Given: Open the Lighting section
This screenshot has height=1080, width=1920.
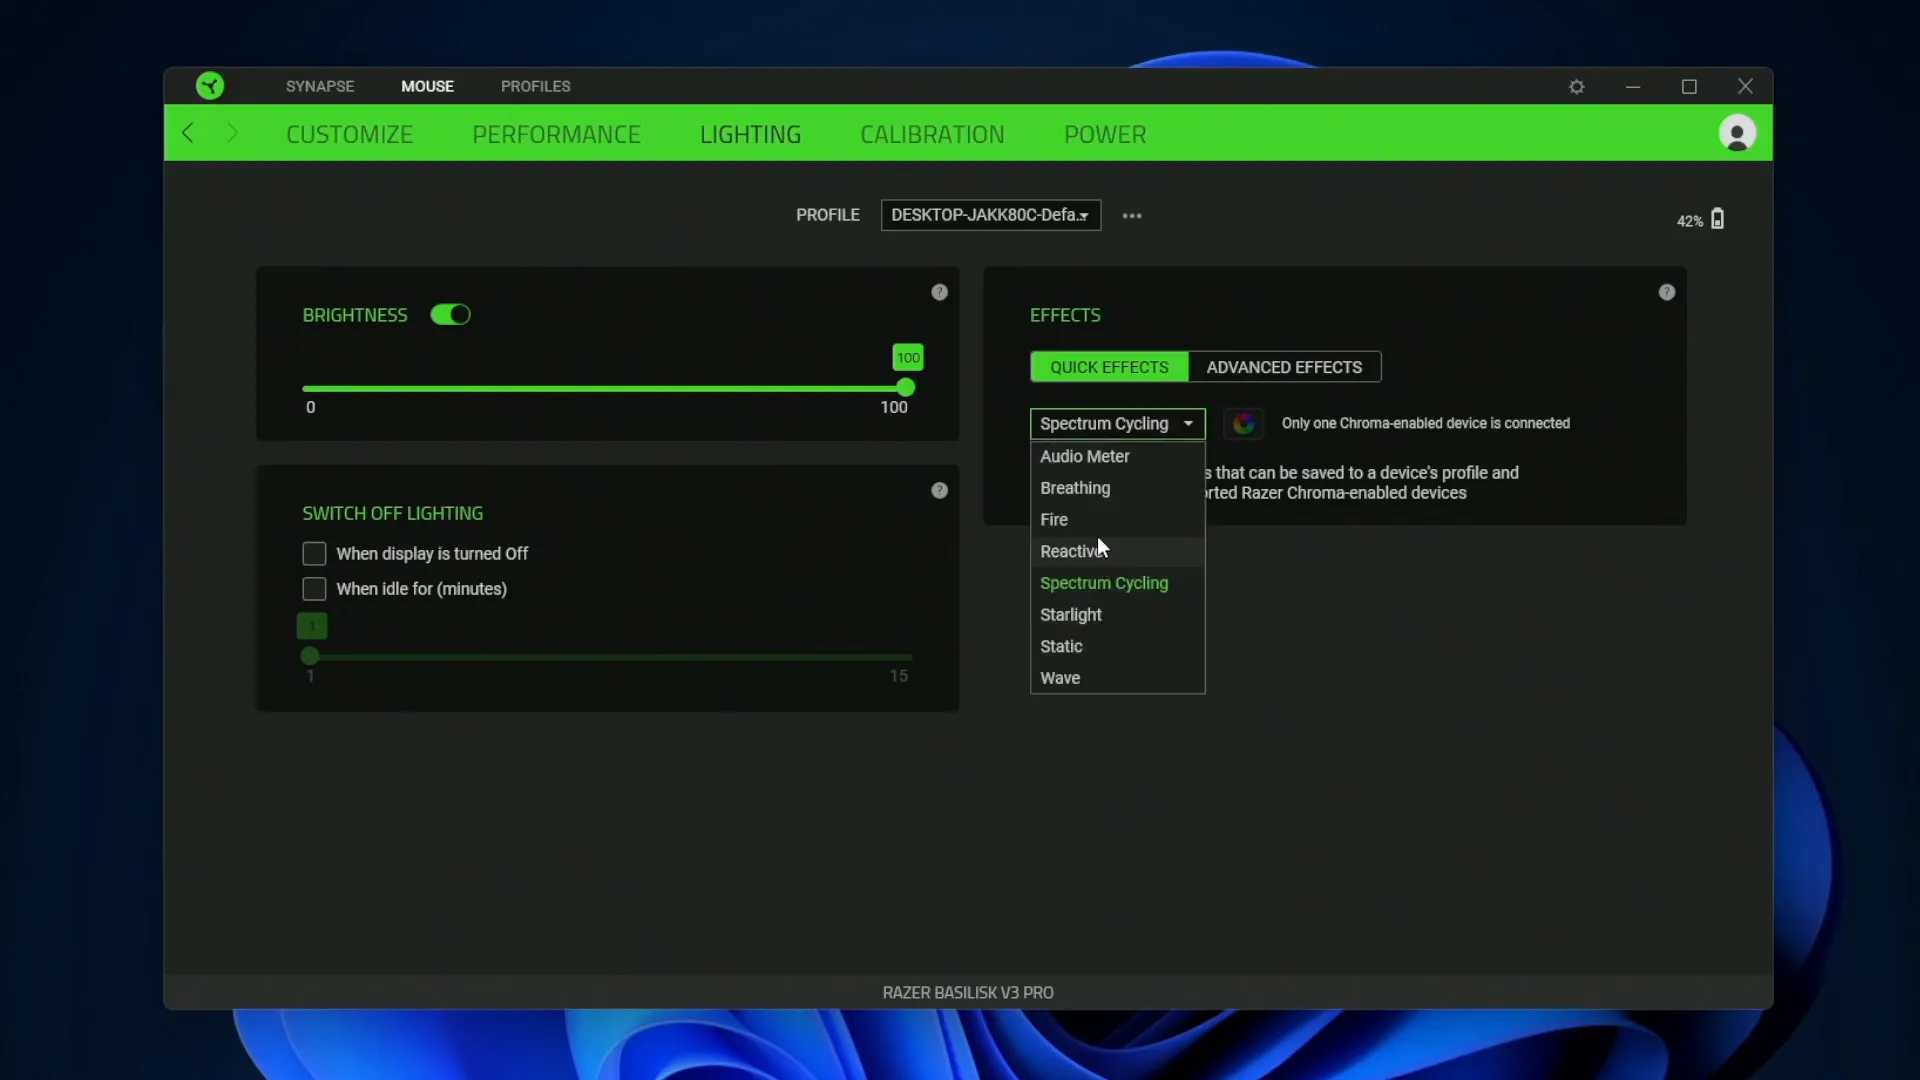Looking at the screenshot, I should click(750, 134).
